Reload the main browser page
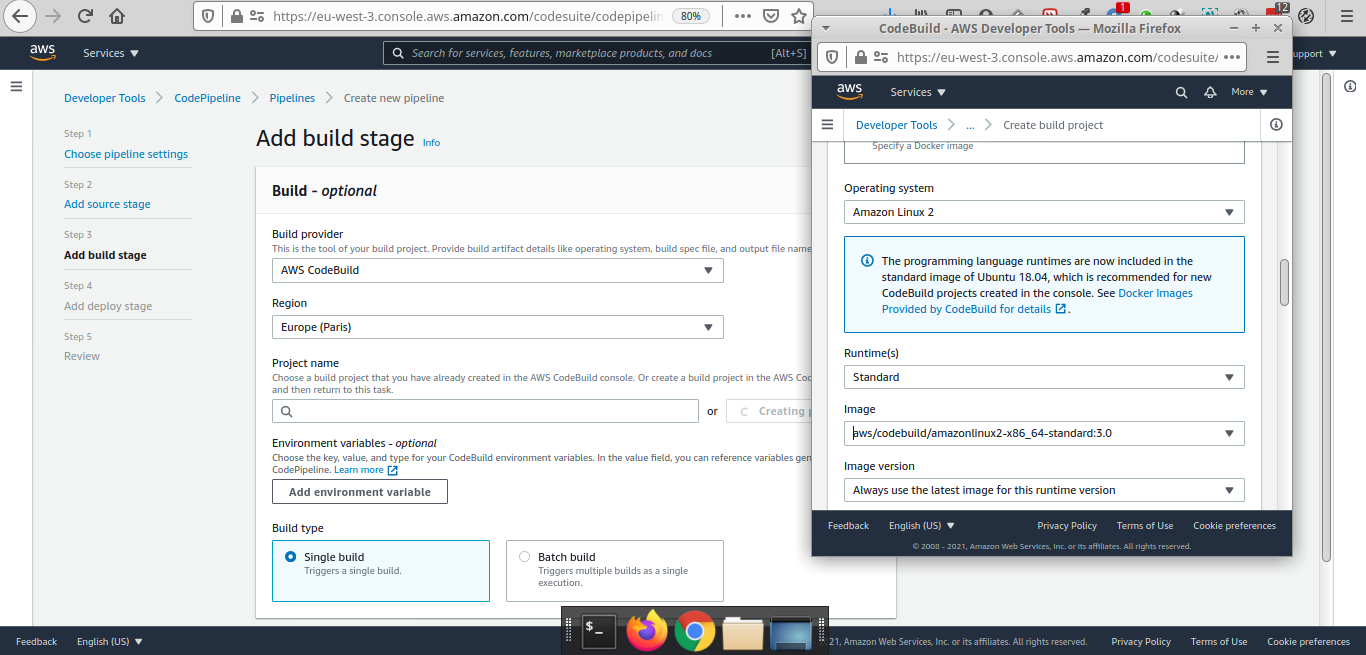Image resolution: width=1366 pixels, height=655 pixels. [x=85, y=16]
